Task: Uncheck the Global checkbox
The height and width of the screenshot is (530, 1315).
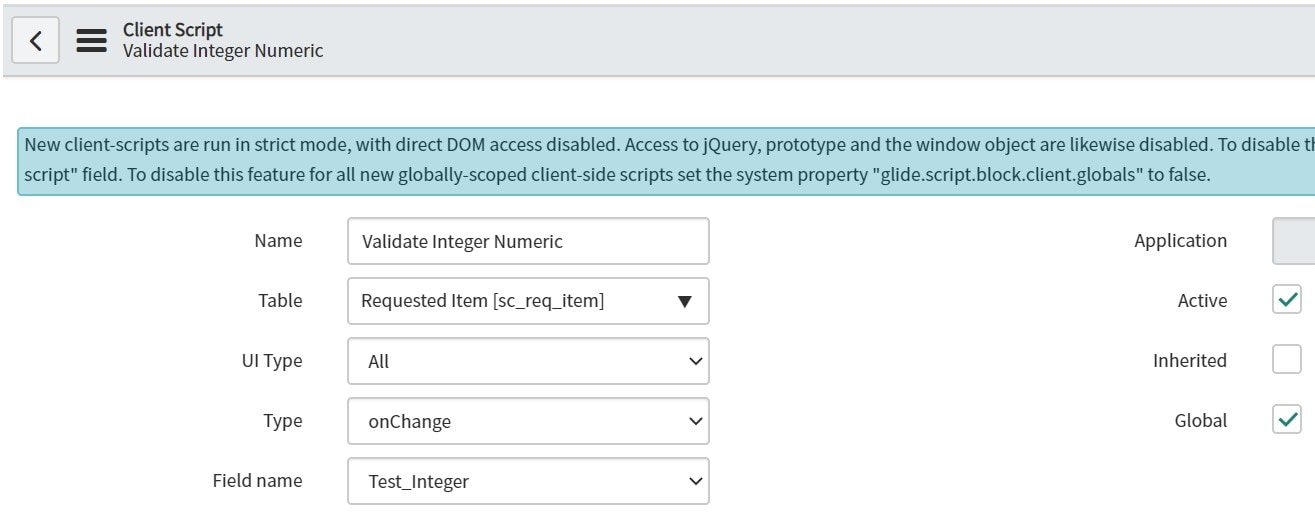Action: [x=1286, y=420]
